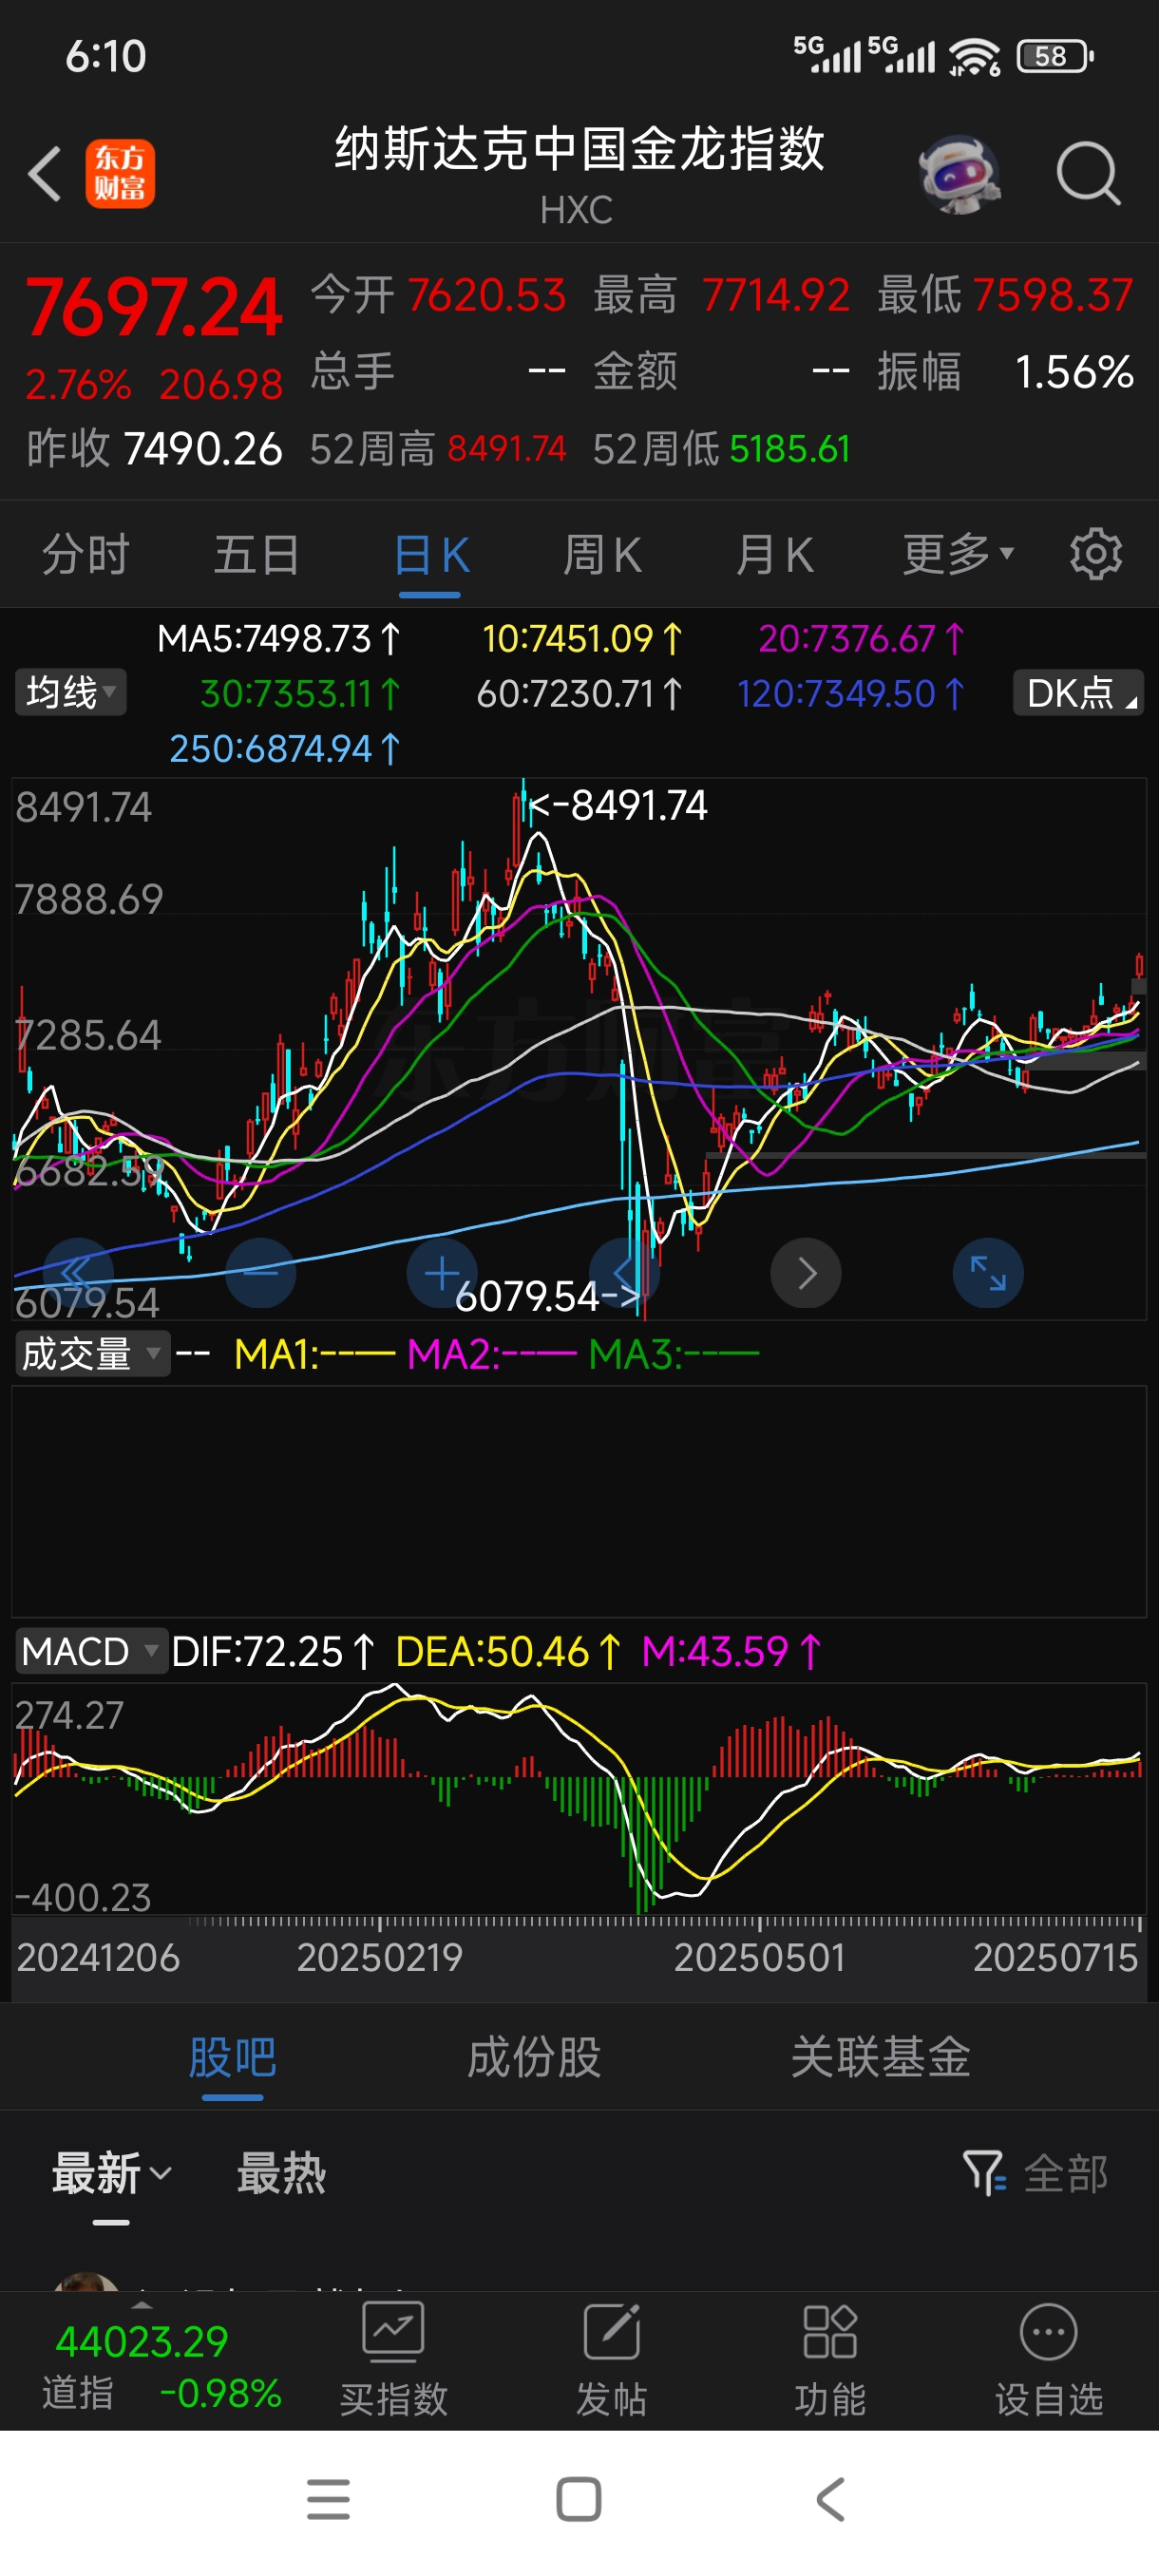The height and width of the screenshot is (2576, 1159).
Task: Switch to 月K tab
Action: point(774,554)
